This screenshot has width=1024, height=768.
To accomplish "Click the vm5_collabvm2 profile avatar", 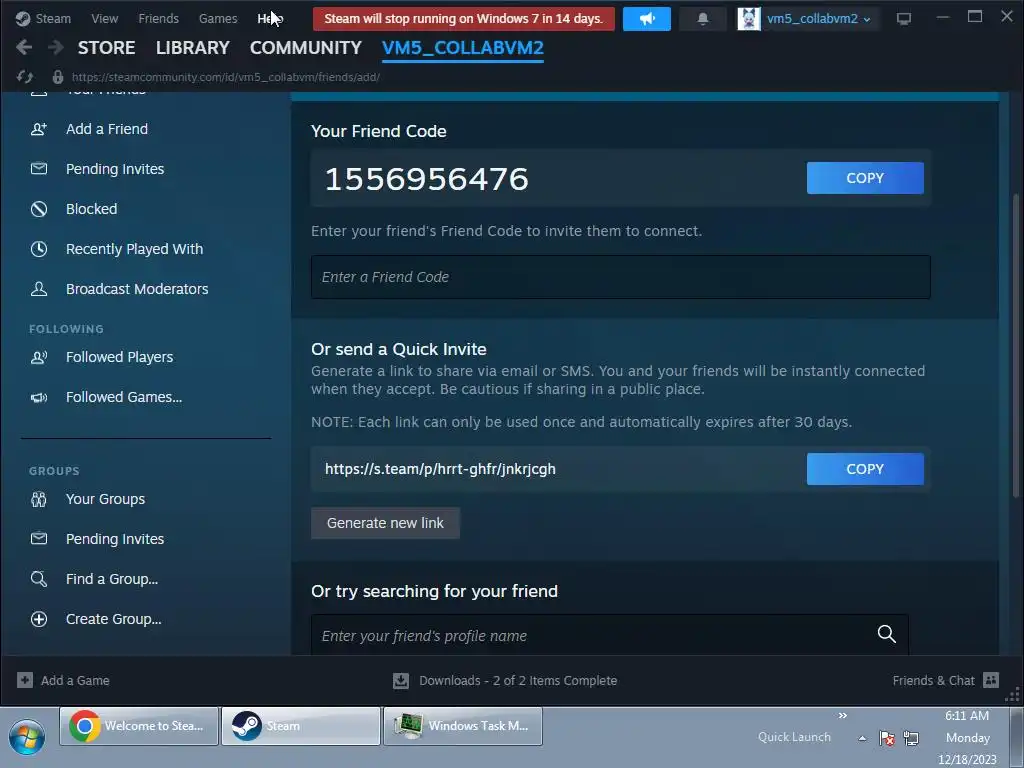I will tap(748, 18).
